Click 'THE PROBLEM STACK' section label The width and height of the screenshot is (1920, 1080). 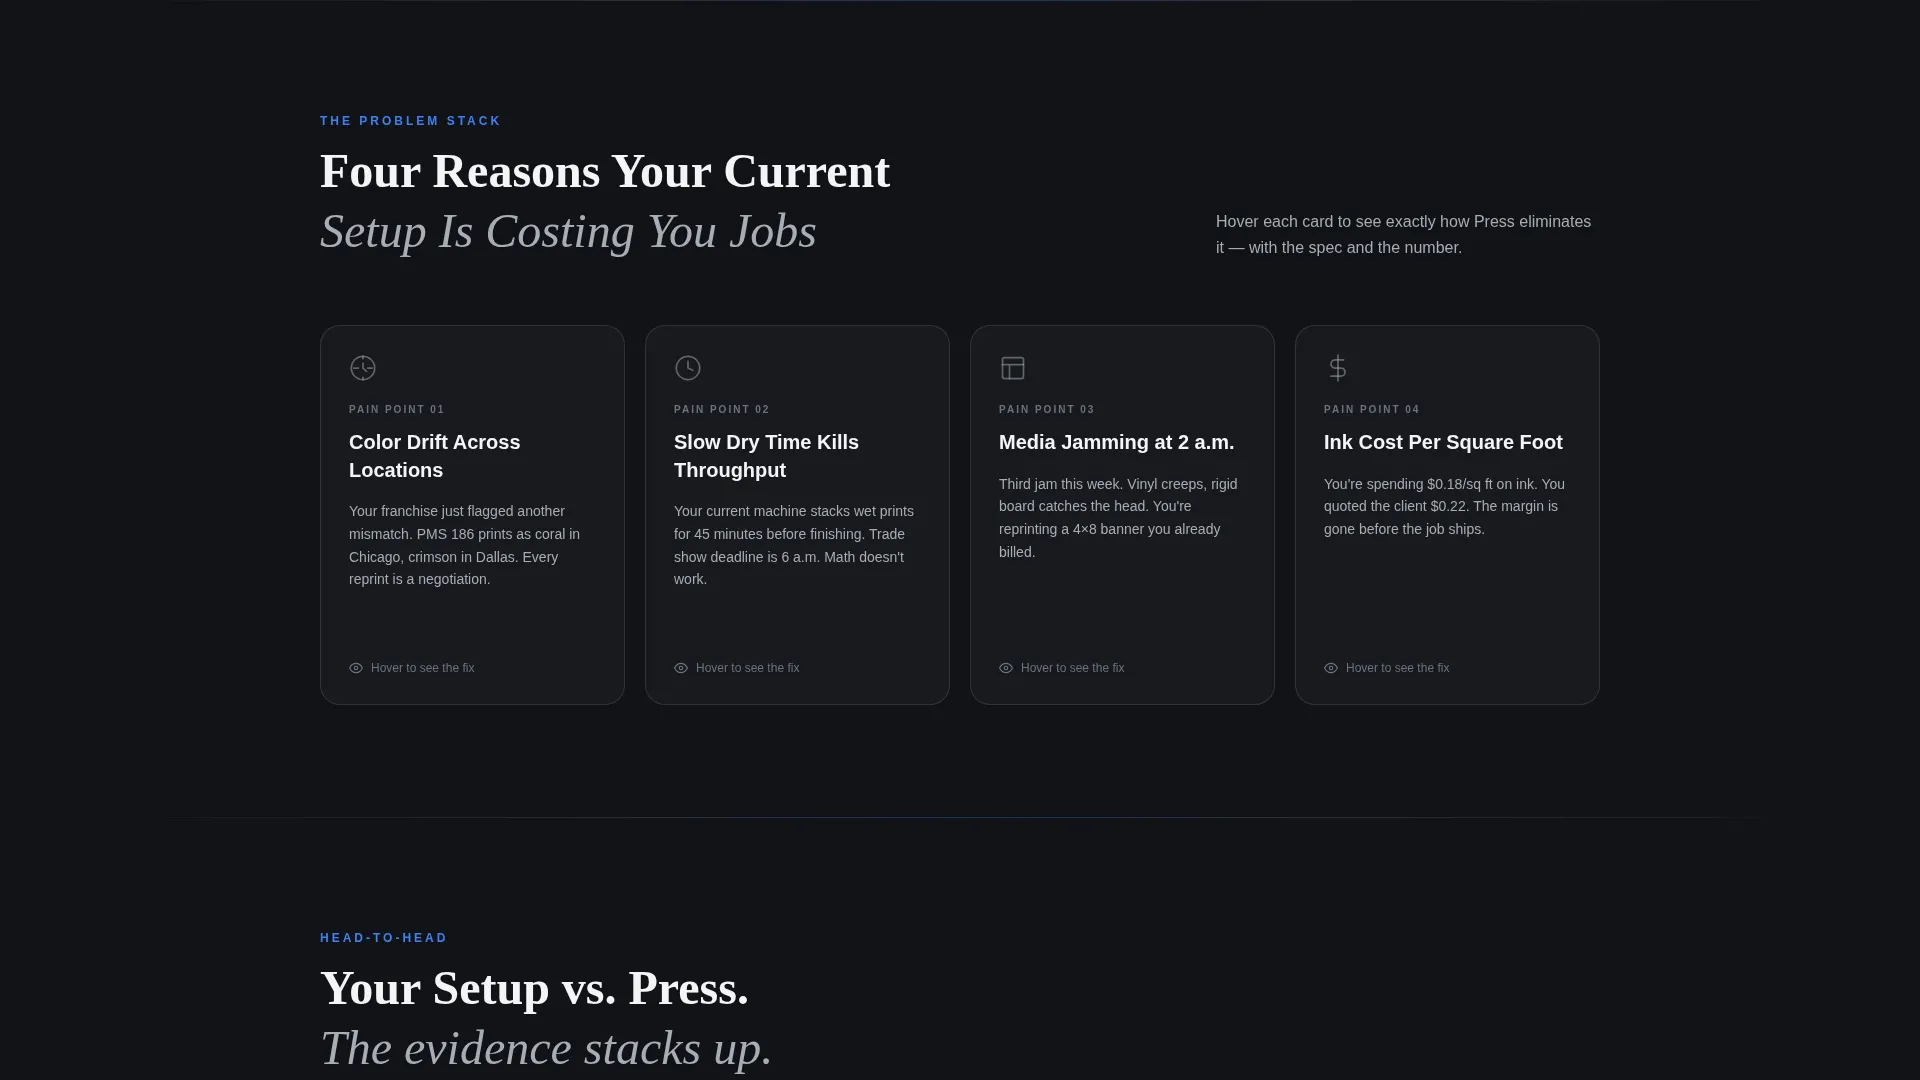[410, 121]
